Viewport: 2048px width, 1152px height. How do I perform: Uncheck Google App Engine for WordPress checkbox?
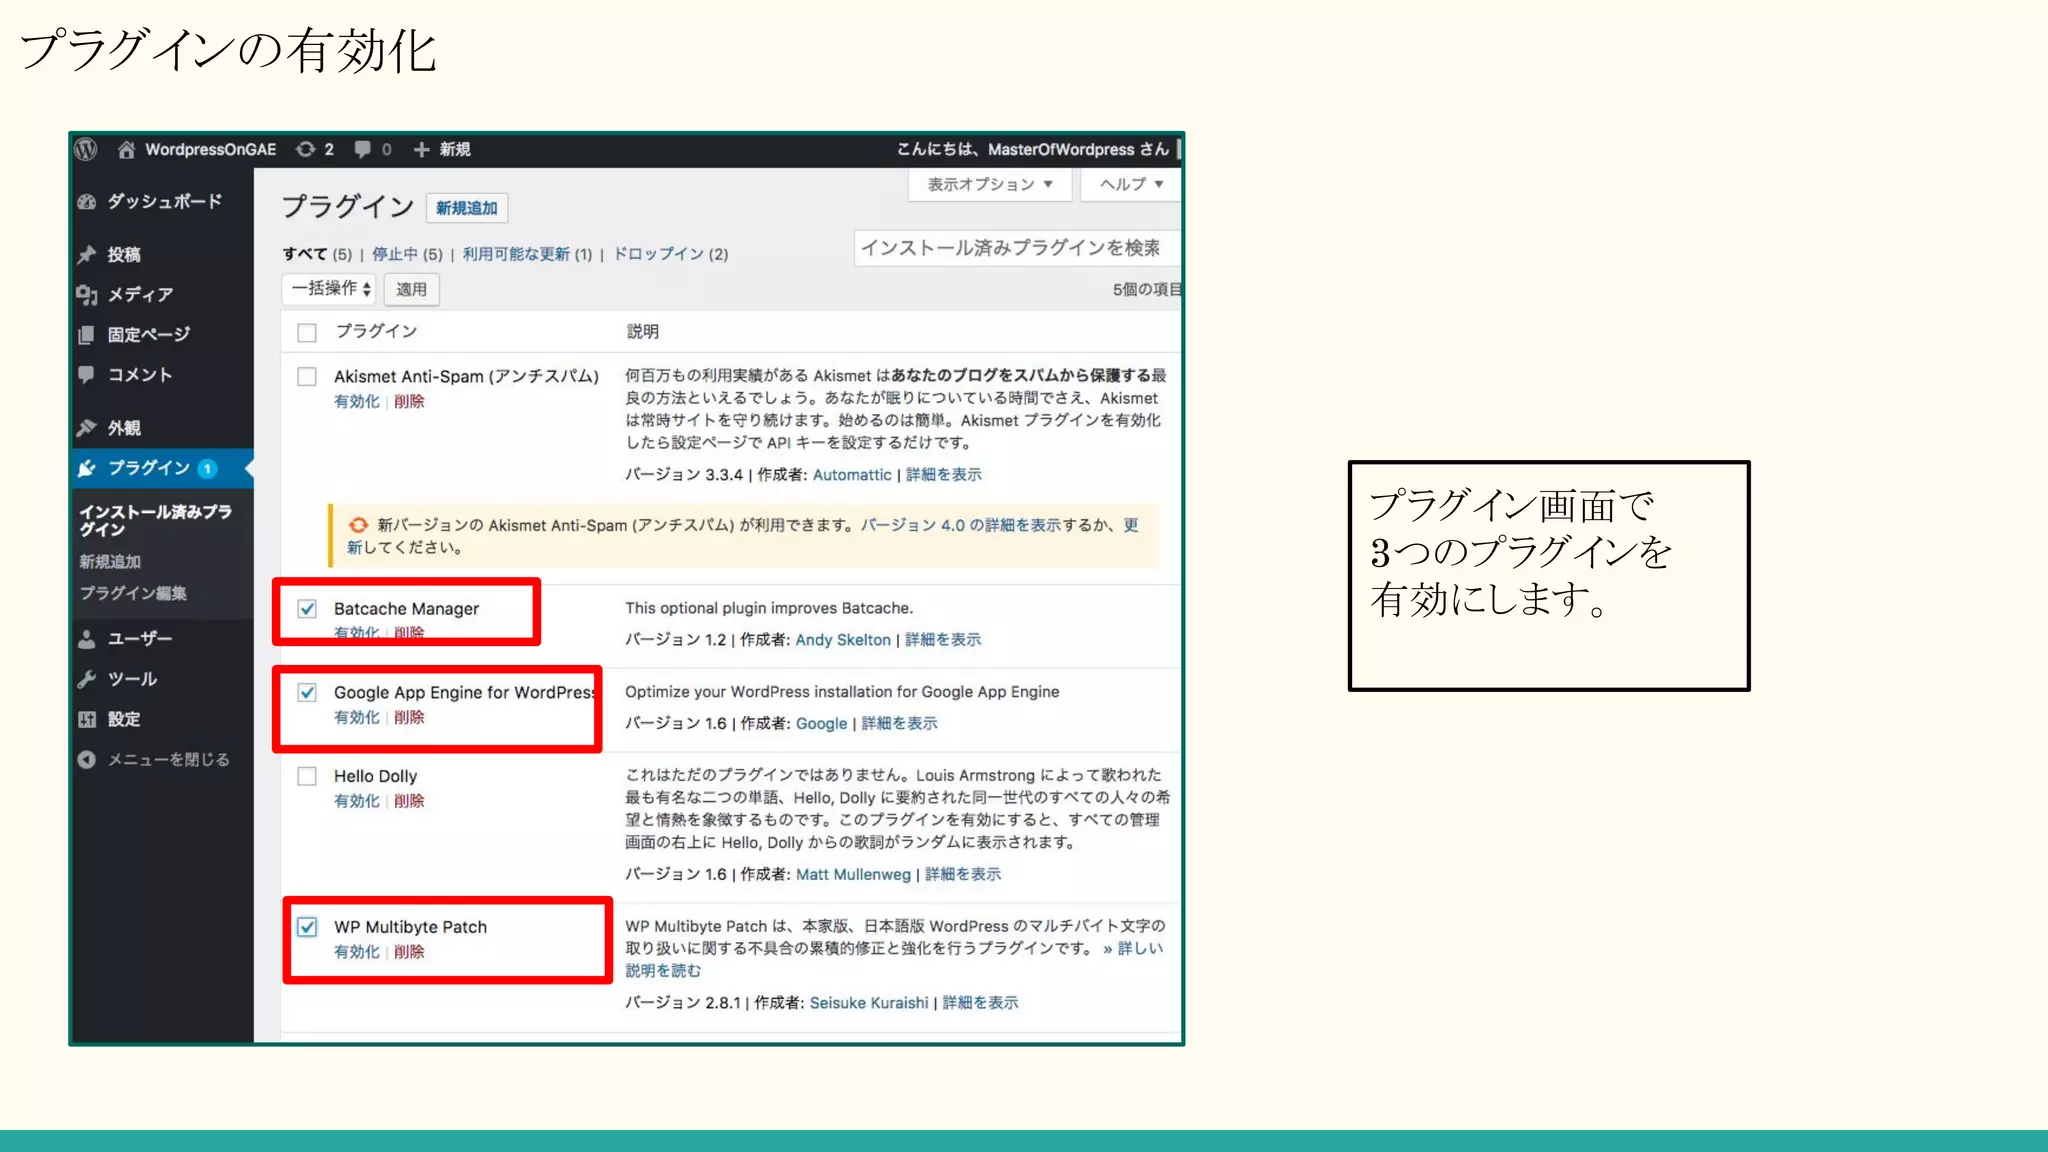coord(307,692)
